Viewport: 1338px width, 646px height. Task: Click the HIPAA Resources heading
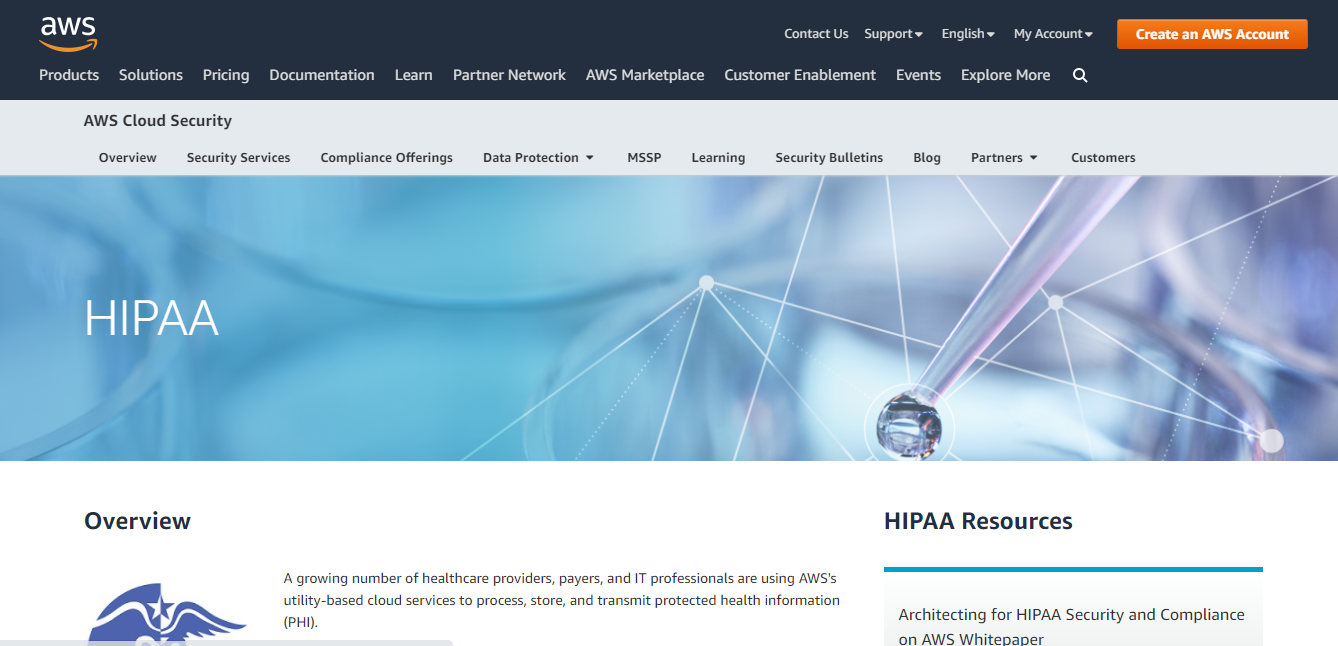tap(978, 521)
